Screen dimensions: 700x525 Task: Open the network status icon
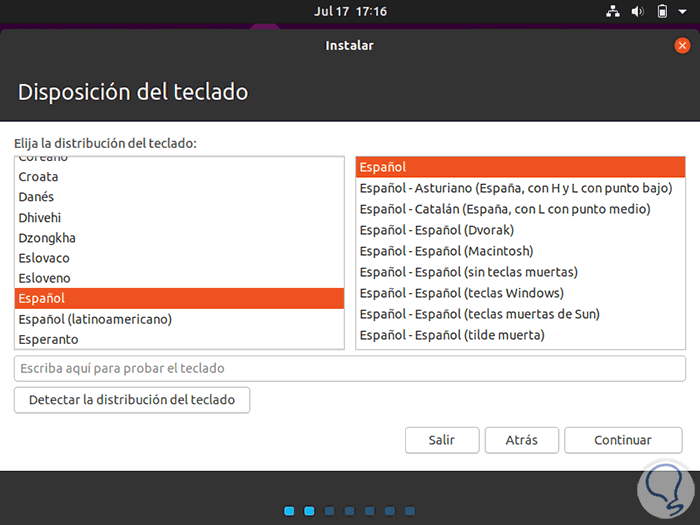click(612, 11)
